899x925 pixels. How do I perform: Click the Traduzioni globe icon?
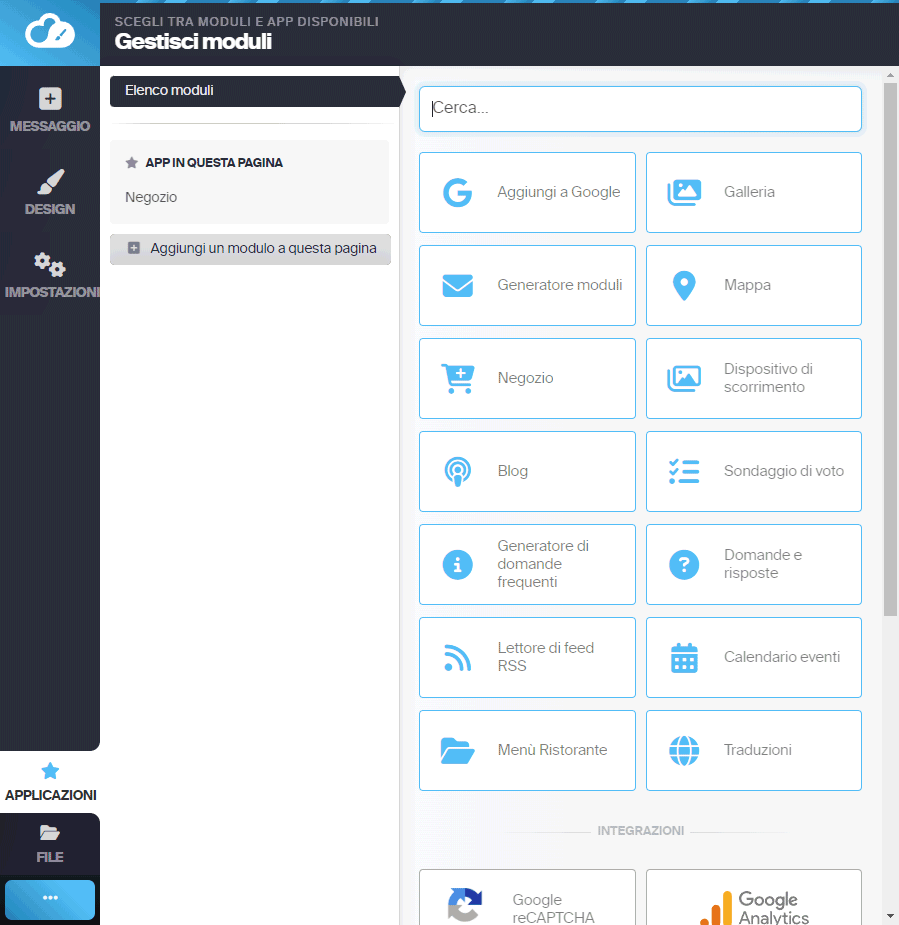pos(684,750)
